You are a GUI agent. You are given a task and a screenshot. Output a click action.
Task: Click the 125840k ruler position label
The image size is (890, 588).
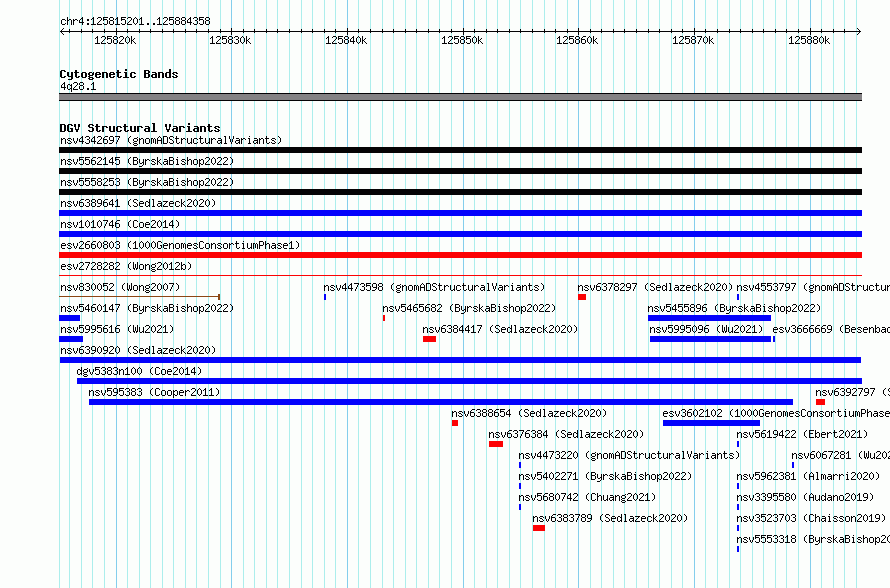click(346, 40)
